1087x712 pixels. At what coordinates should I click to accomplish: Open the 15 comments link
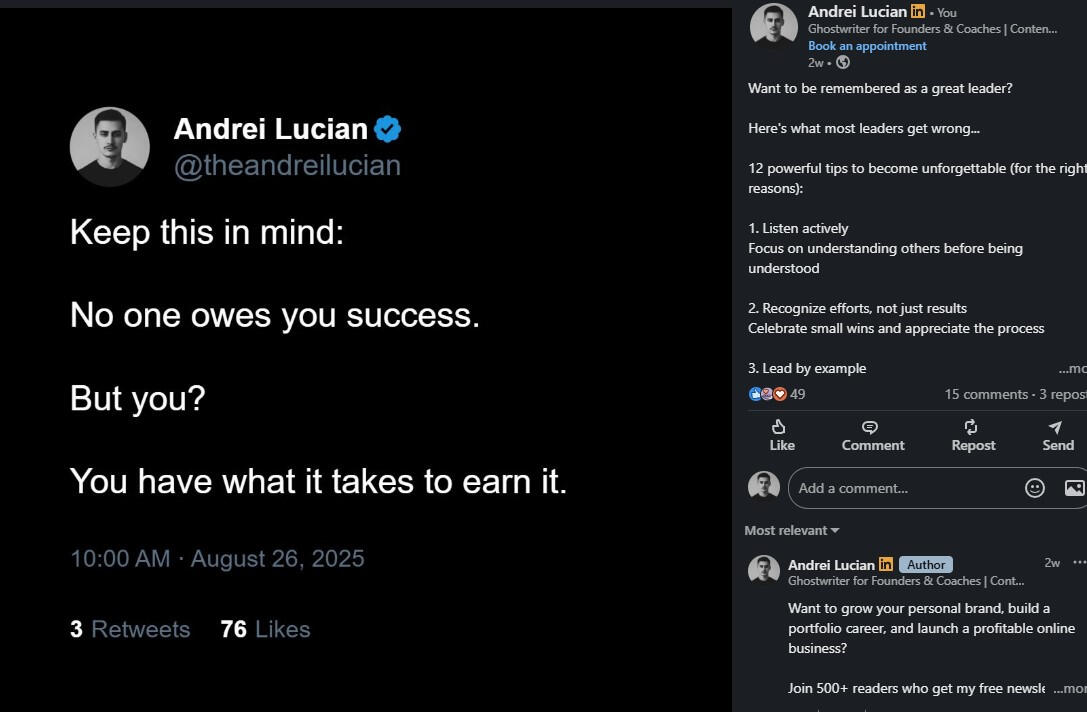pyautogui.click(x=986, y=394)
